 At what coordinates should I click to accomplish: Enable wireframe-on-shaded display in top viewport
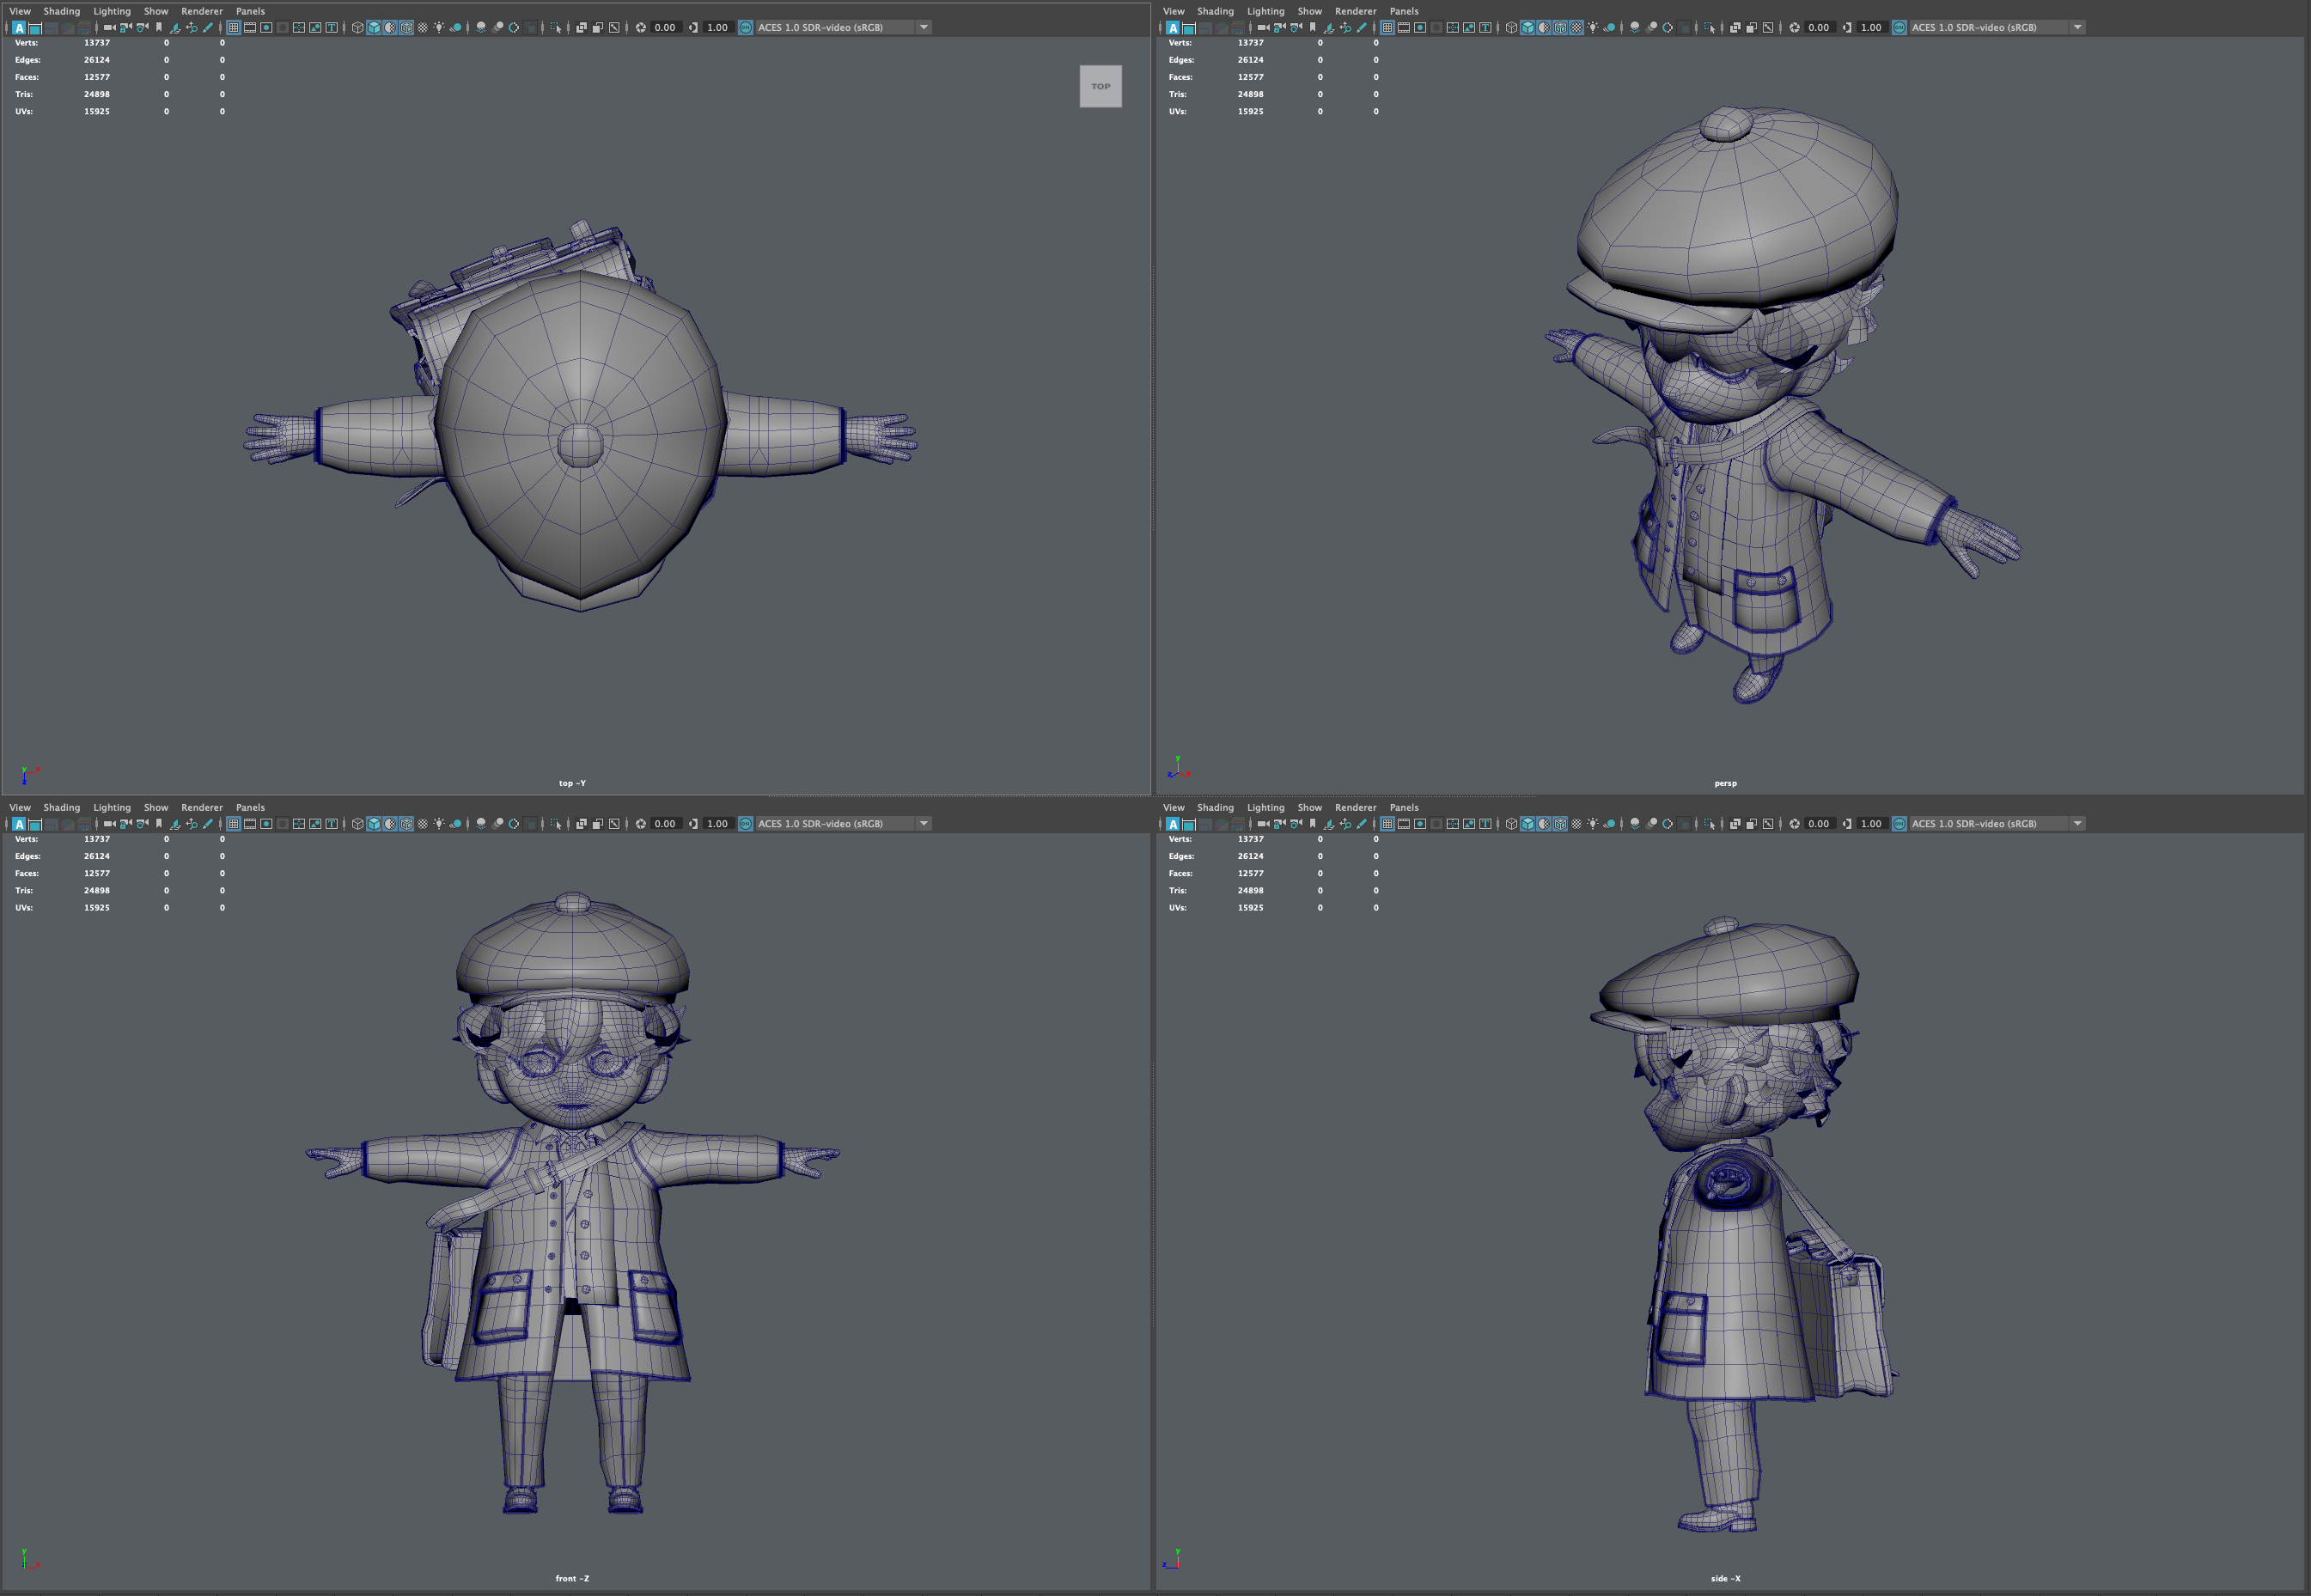pos(388,27)
